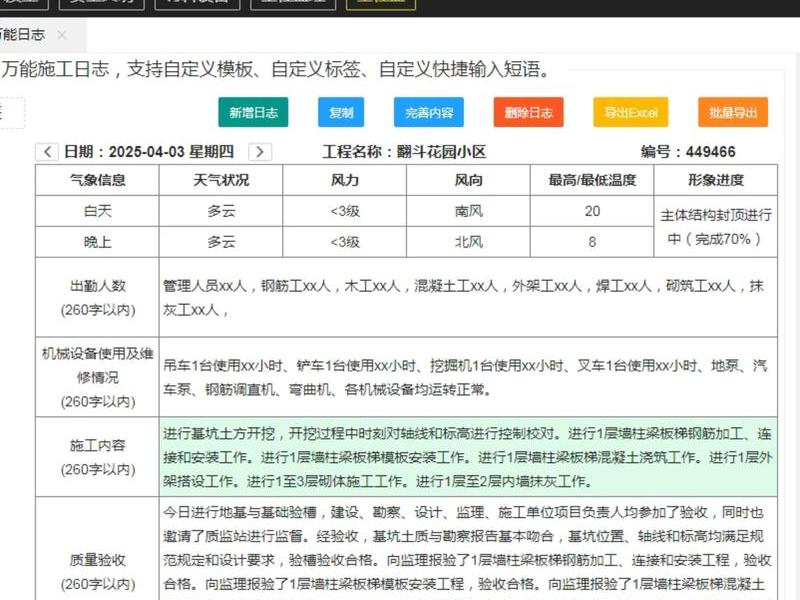Click the red 删除日志 button
The height and width of the screenshot is (600, 800).
pos(529,112)
